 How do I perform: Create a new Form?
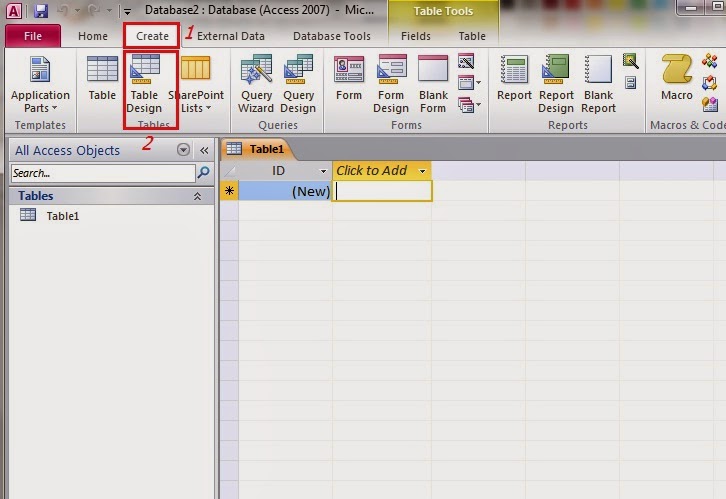tap(349, 78)
